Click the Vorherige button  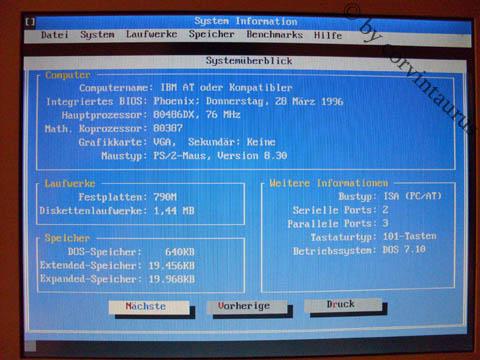click(x=247, y=306)
